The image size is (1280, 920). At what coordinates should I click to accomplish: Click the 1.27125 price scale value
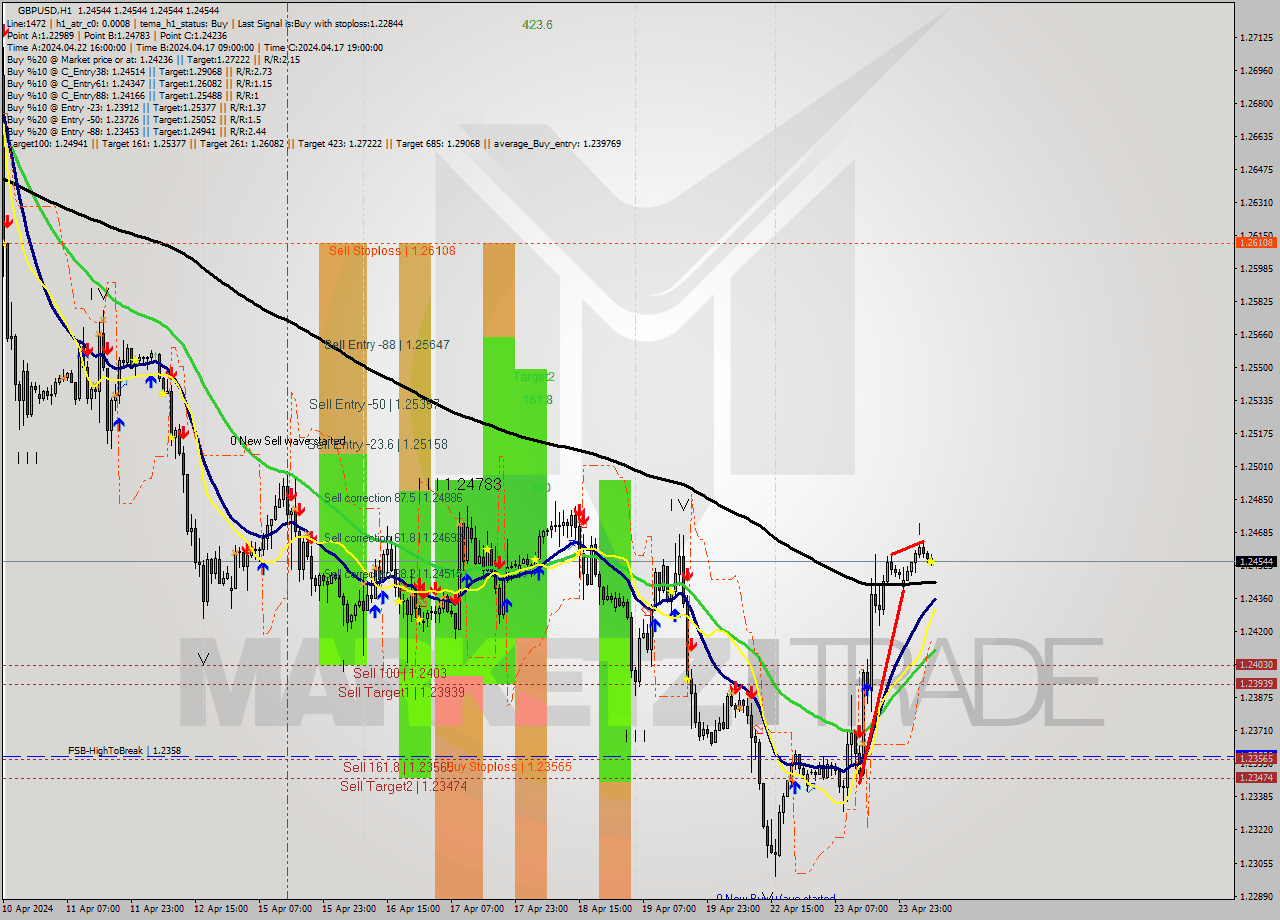pos(1255,38)
